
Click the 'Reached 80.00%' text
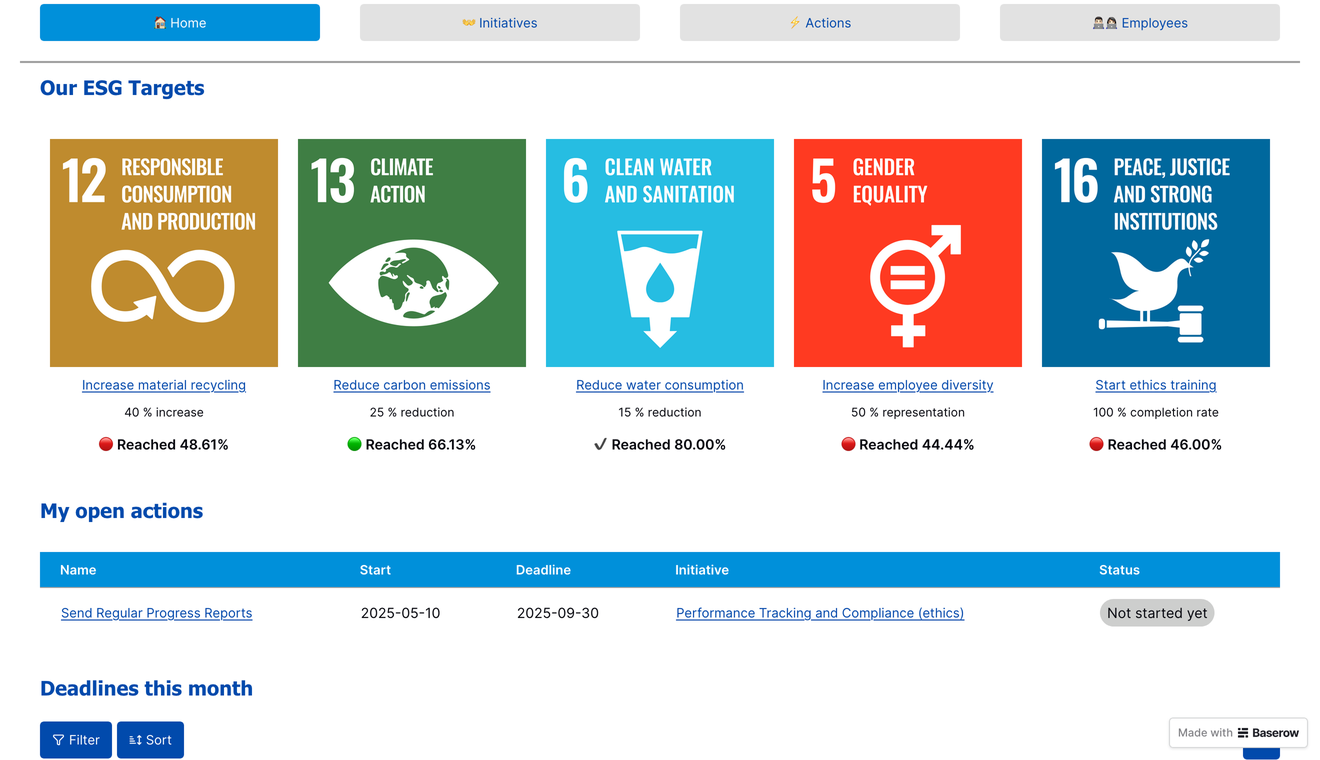[x=669, y=444]
